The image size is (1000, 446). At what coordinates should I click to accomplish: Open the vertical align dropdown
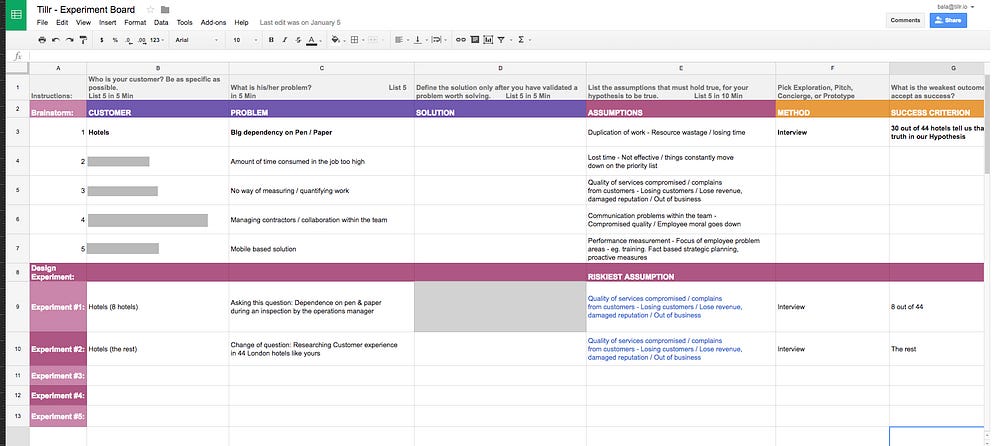tap(419, 40)
